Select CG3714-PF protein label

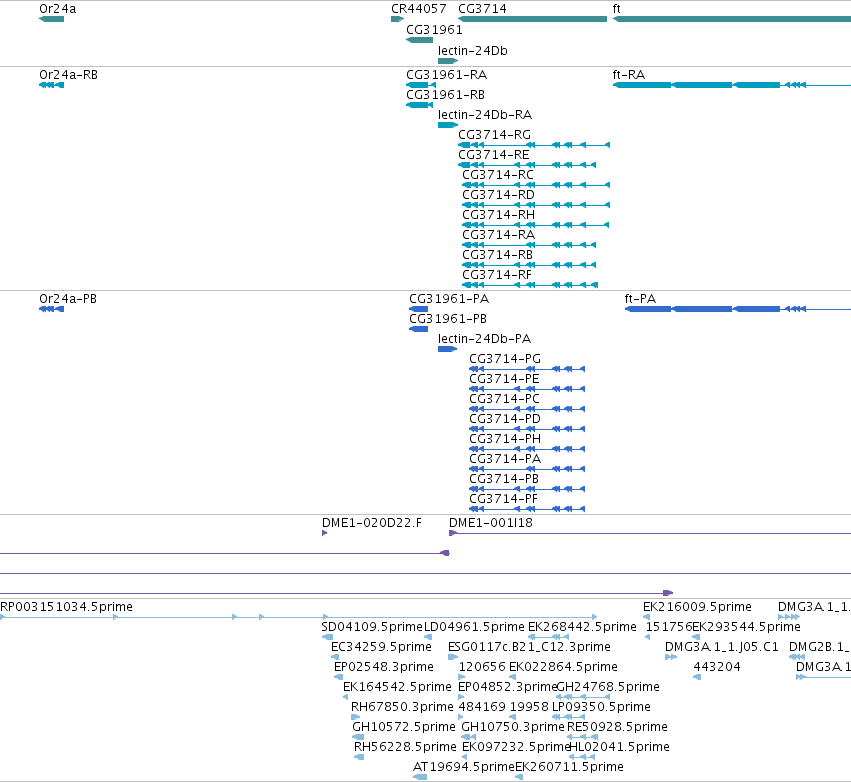pos(503,500)
